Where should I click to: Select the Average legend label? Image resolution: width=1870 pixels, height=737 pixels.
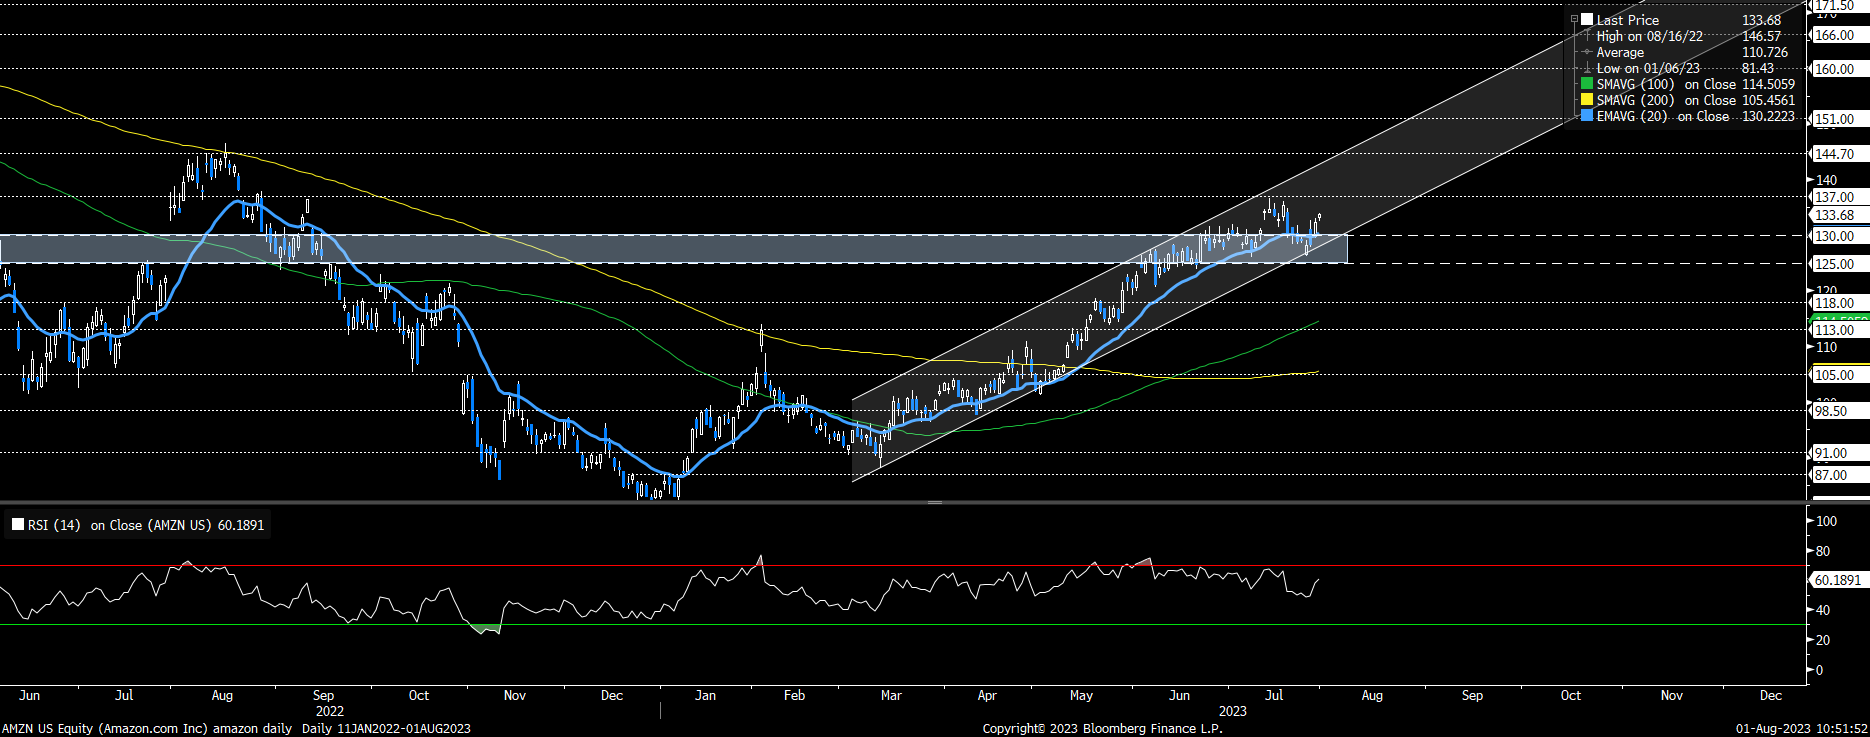pos(1620,52)
